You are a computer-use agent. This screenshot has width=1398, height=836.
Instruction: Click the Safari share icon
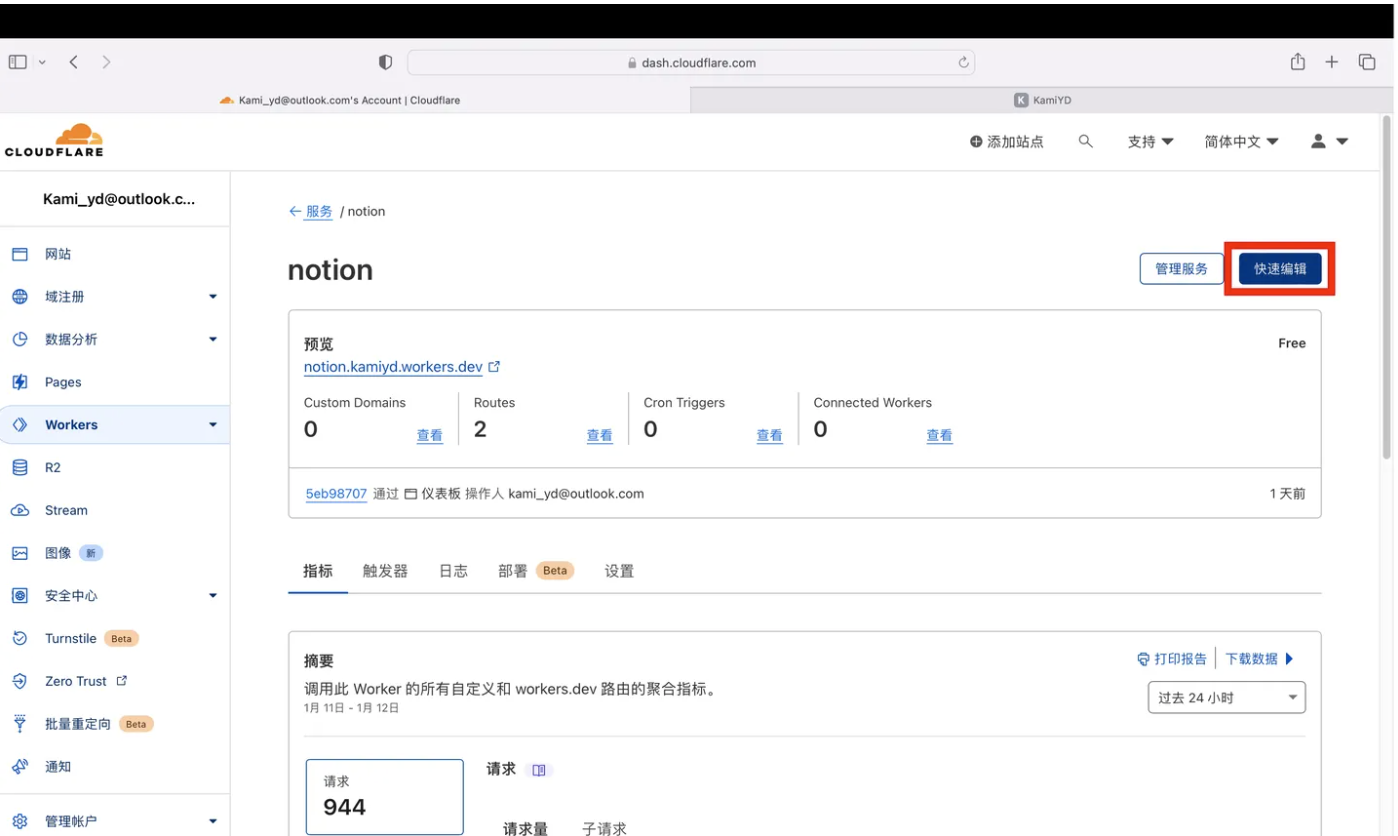click(1297, 62)
